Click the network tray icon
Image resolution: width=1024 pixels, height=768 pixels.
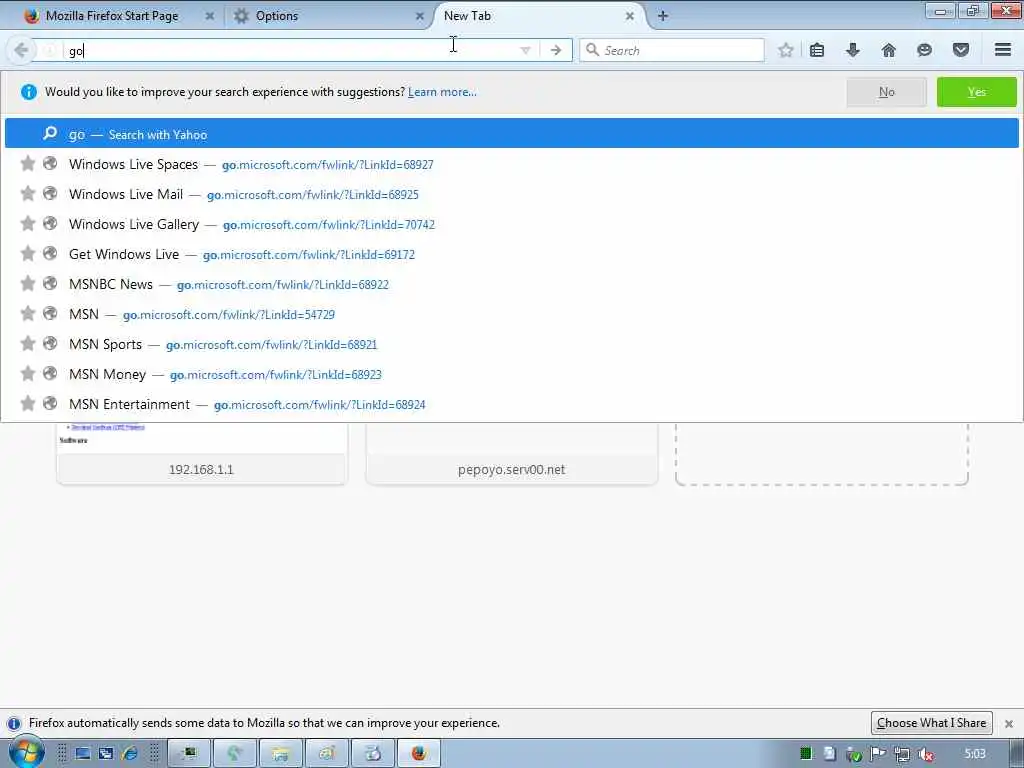(902, 754)
